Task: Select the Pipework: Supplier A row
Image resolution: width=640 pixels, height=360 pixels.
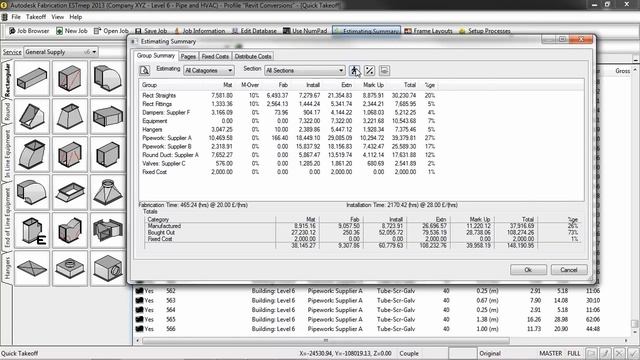Action: pyautogui.click(x=289, y=138)
